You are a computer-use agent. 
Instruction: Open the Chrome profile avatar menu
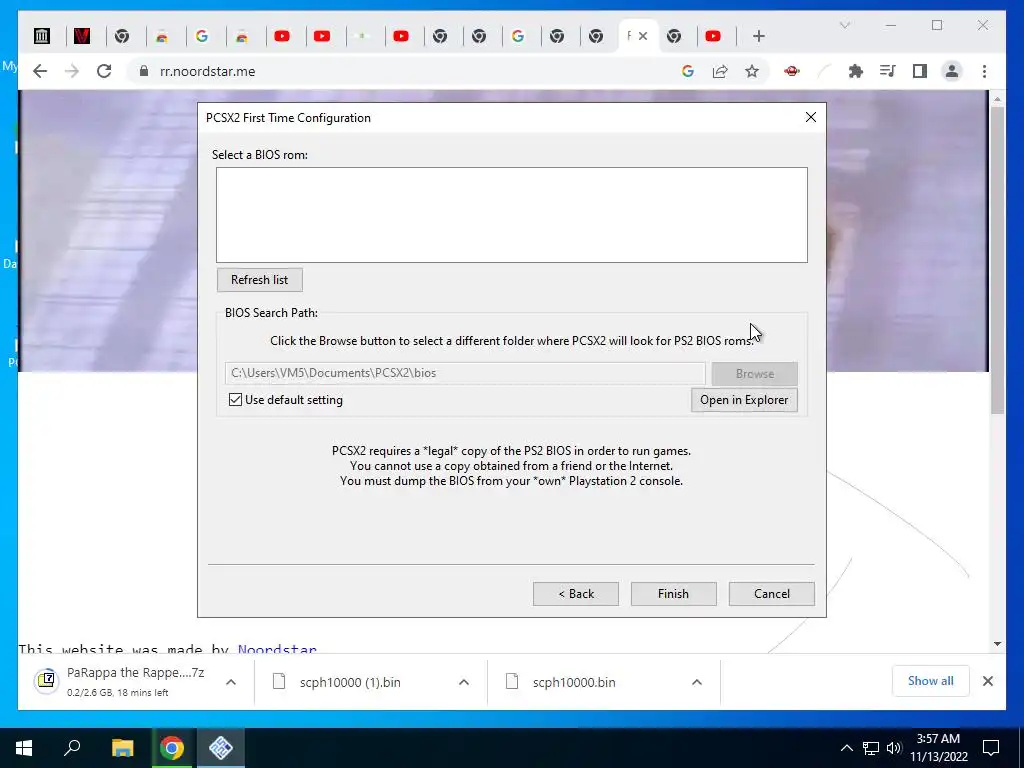click(x=952, y=71)
